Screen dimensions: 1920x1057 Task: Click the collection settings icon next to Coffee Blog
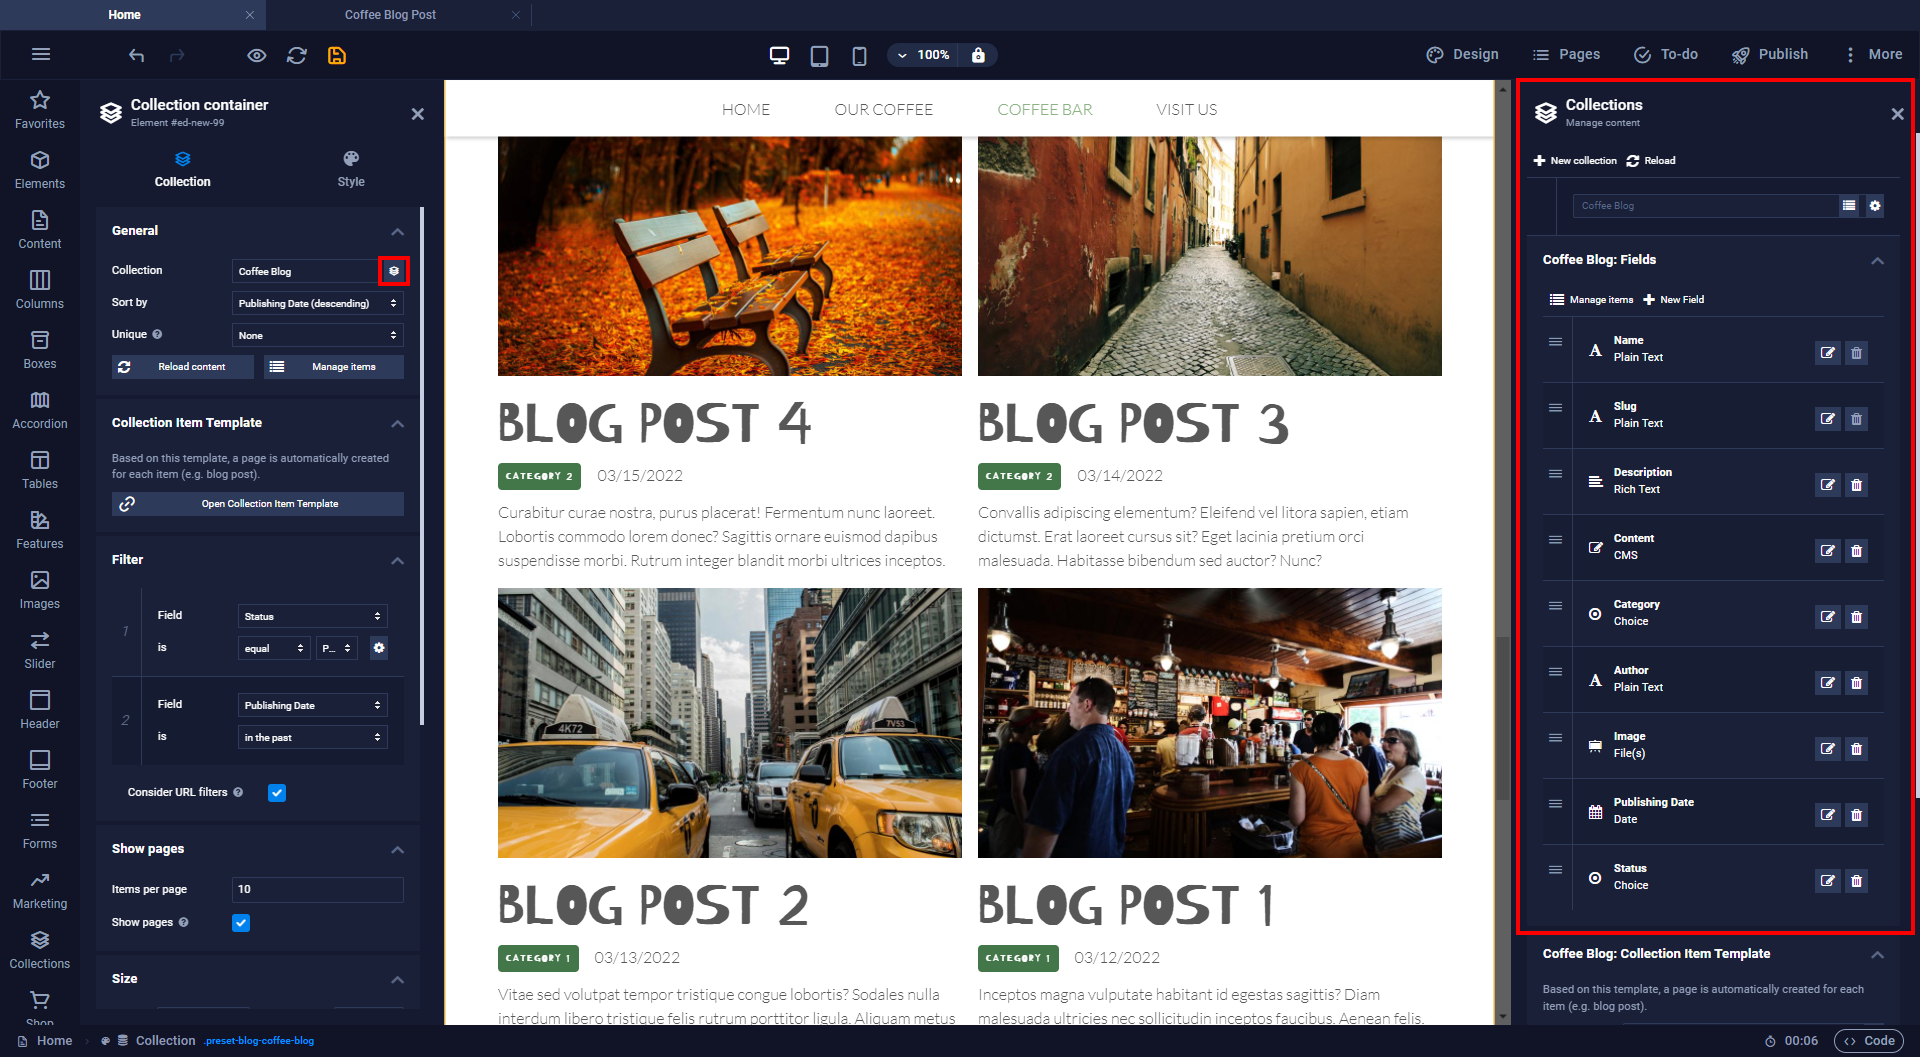click(394, 271)
